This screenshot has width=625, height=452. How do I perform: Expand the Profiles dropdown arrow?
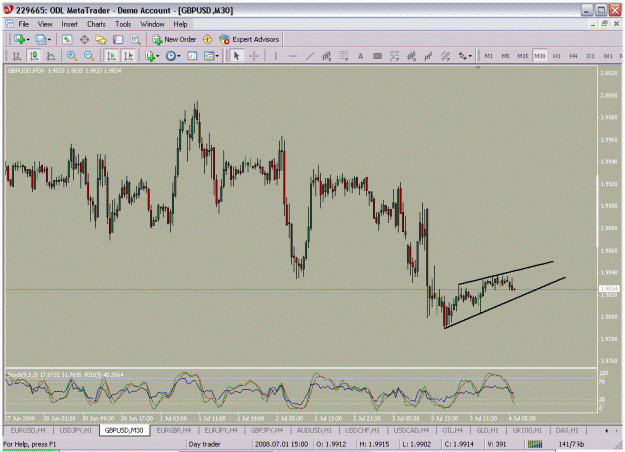tap(49, 39)
